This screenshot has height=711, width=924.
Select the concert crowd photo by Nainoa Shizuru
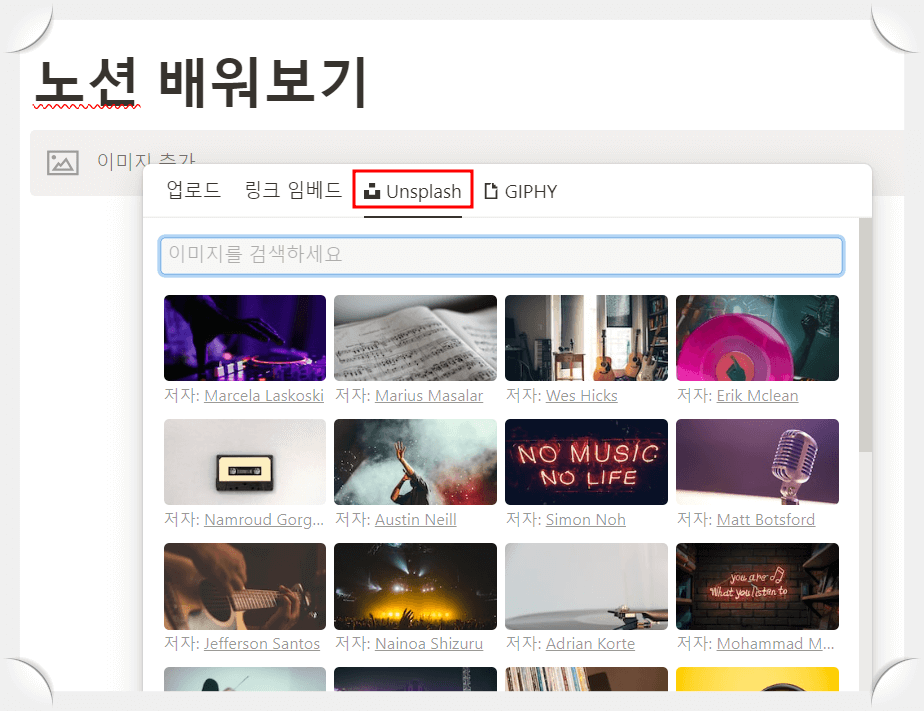pos(415,586)
